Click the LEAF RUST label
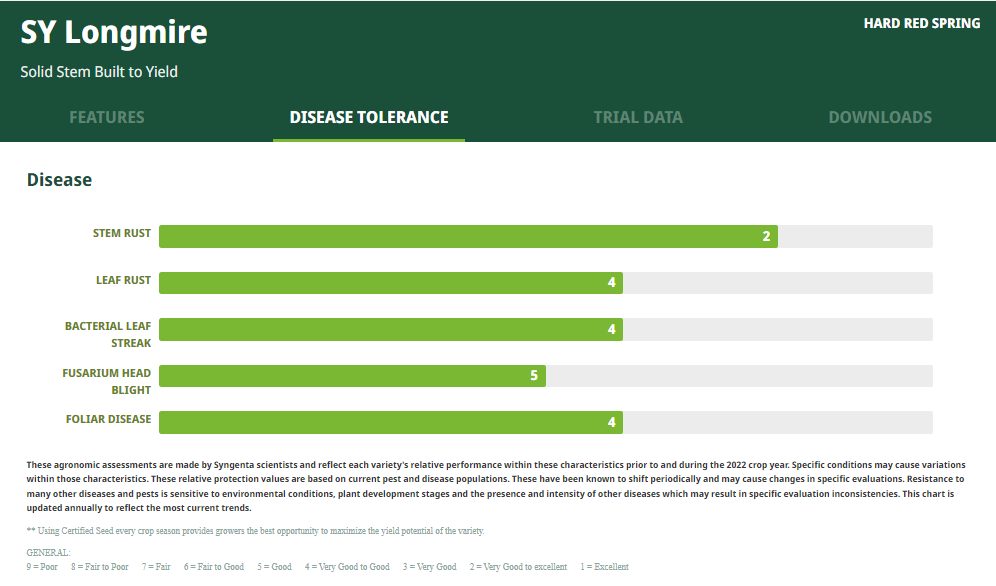The image size is (996, 586). (123, 280)
